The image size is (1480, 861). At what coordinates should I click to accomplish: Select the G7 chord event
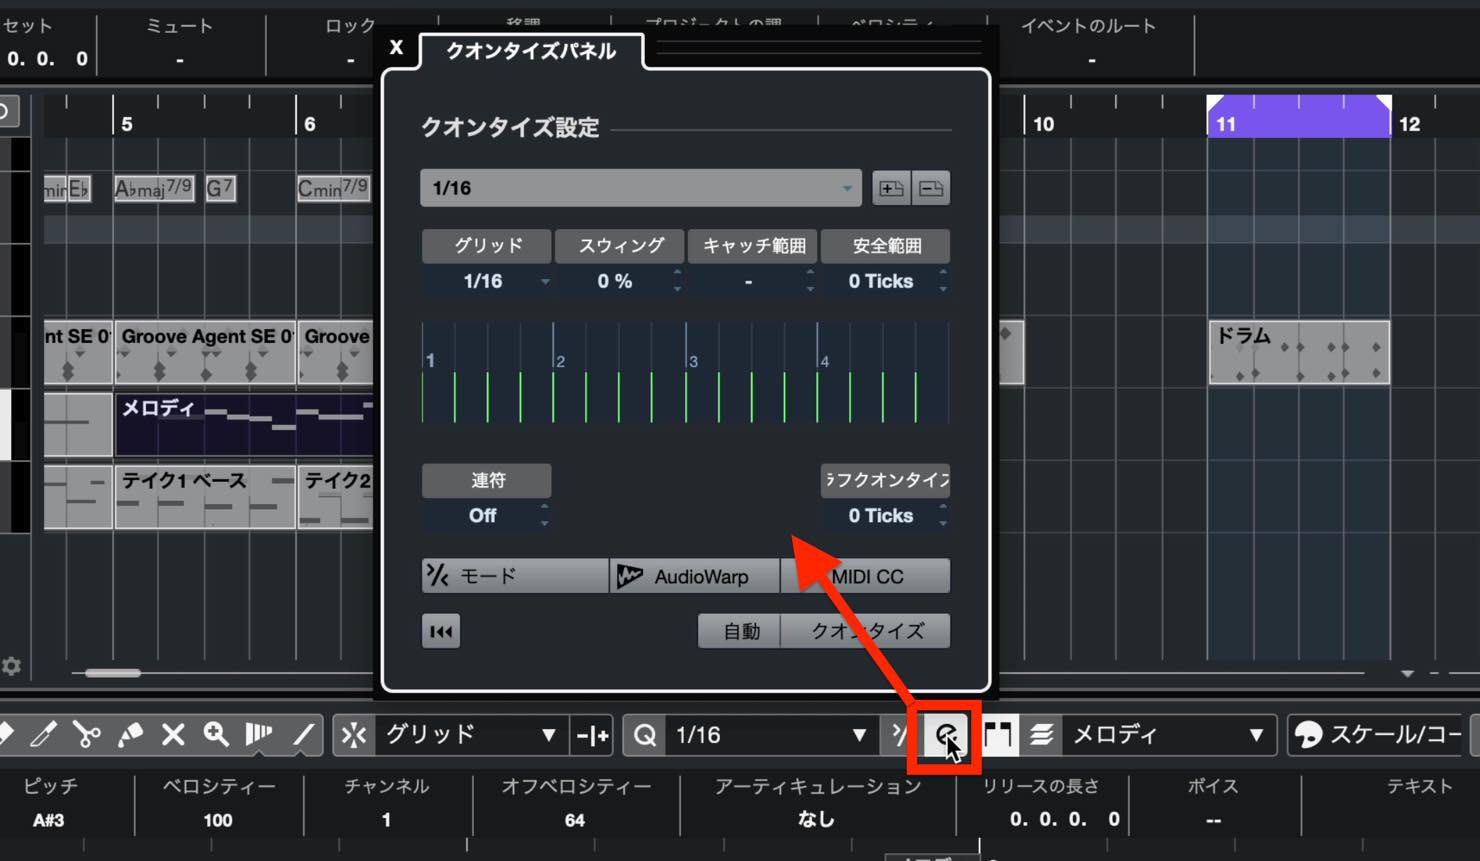point(220,188)
